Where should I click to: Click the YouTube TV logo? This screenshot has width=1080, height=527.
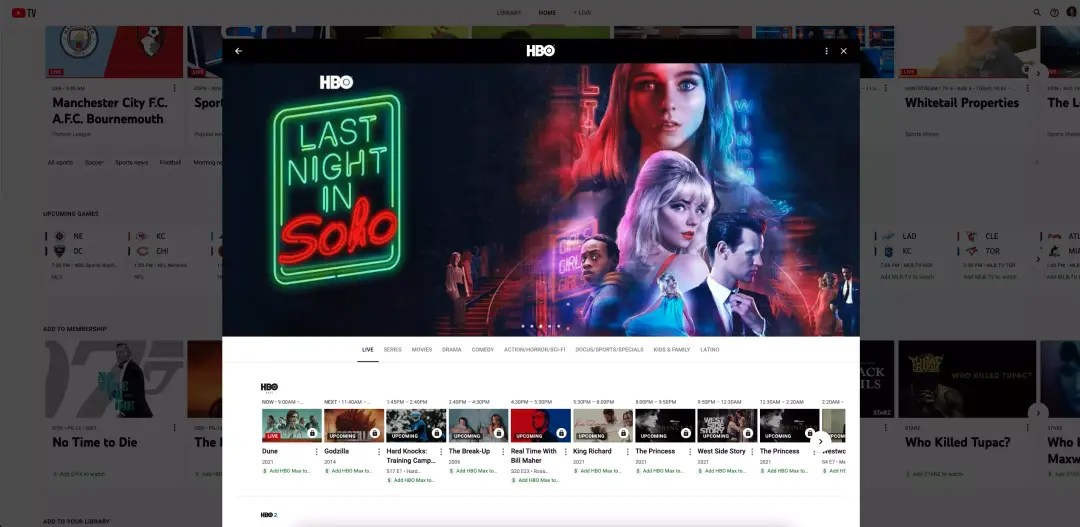[x=23, y=12]
